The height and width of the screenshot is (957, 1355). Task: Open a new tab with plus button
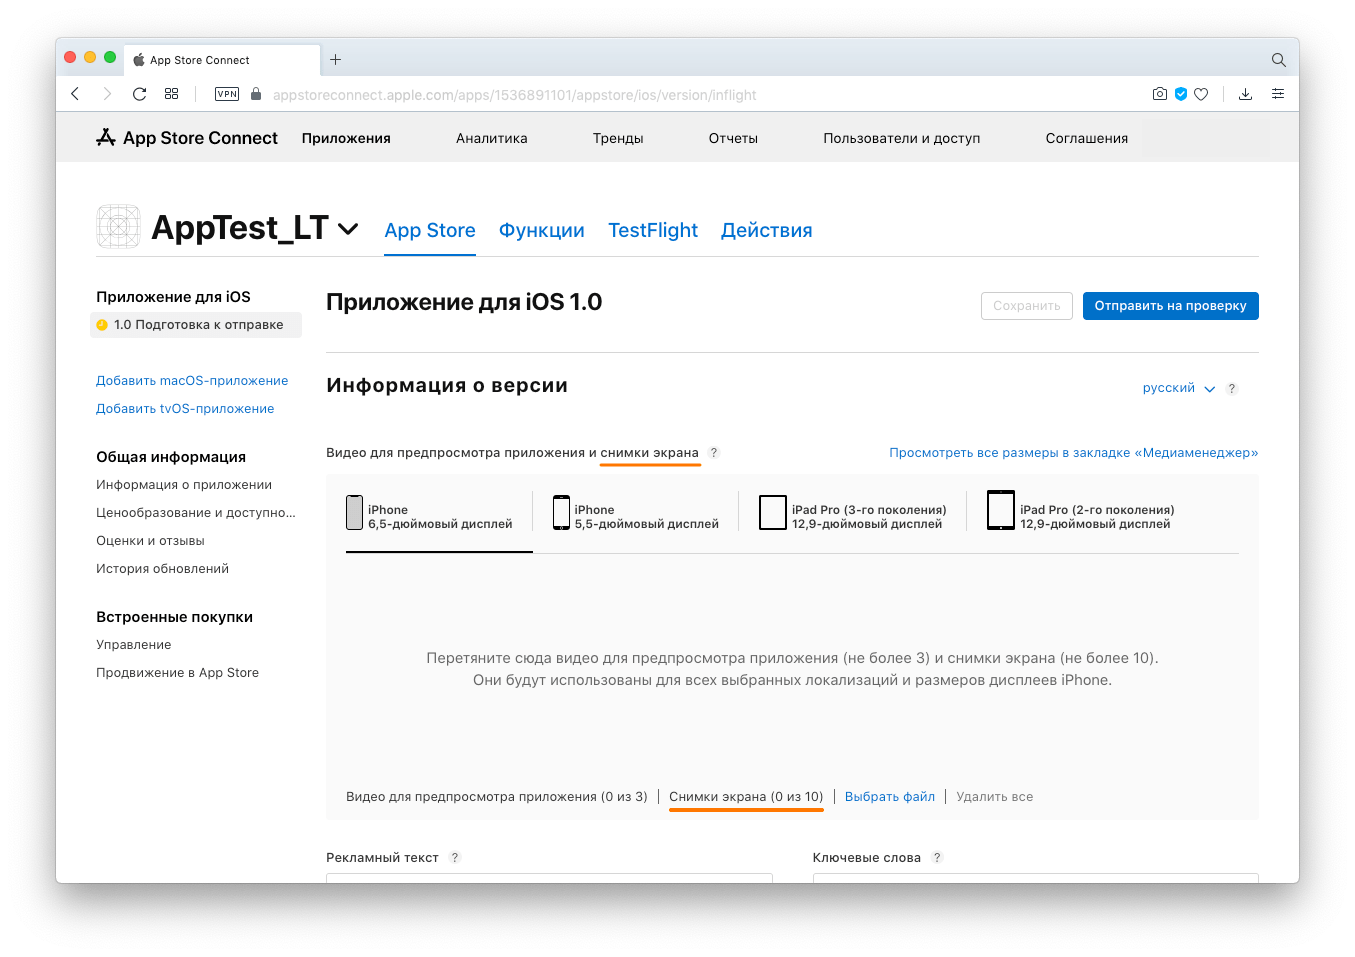336,60
